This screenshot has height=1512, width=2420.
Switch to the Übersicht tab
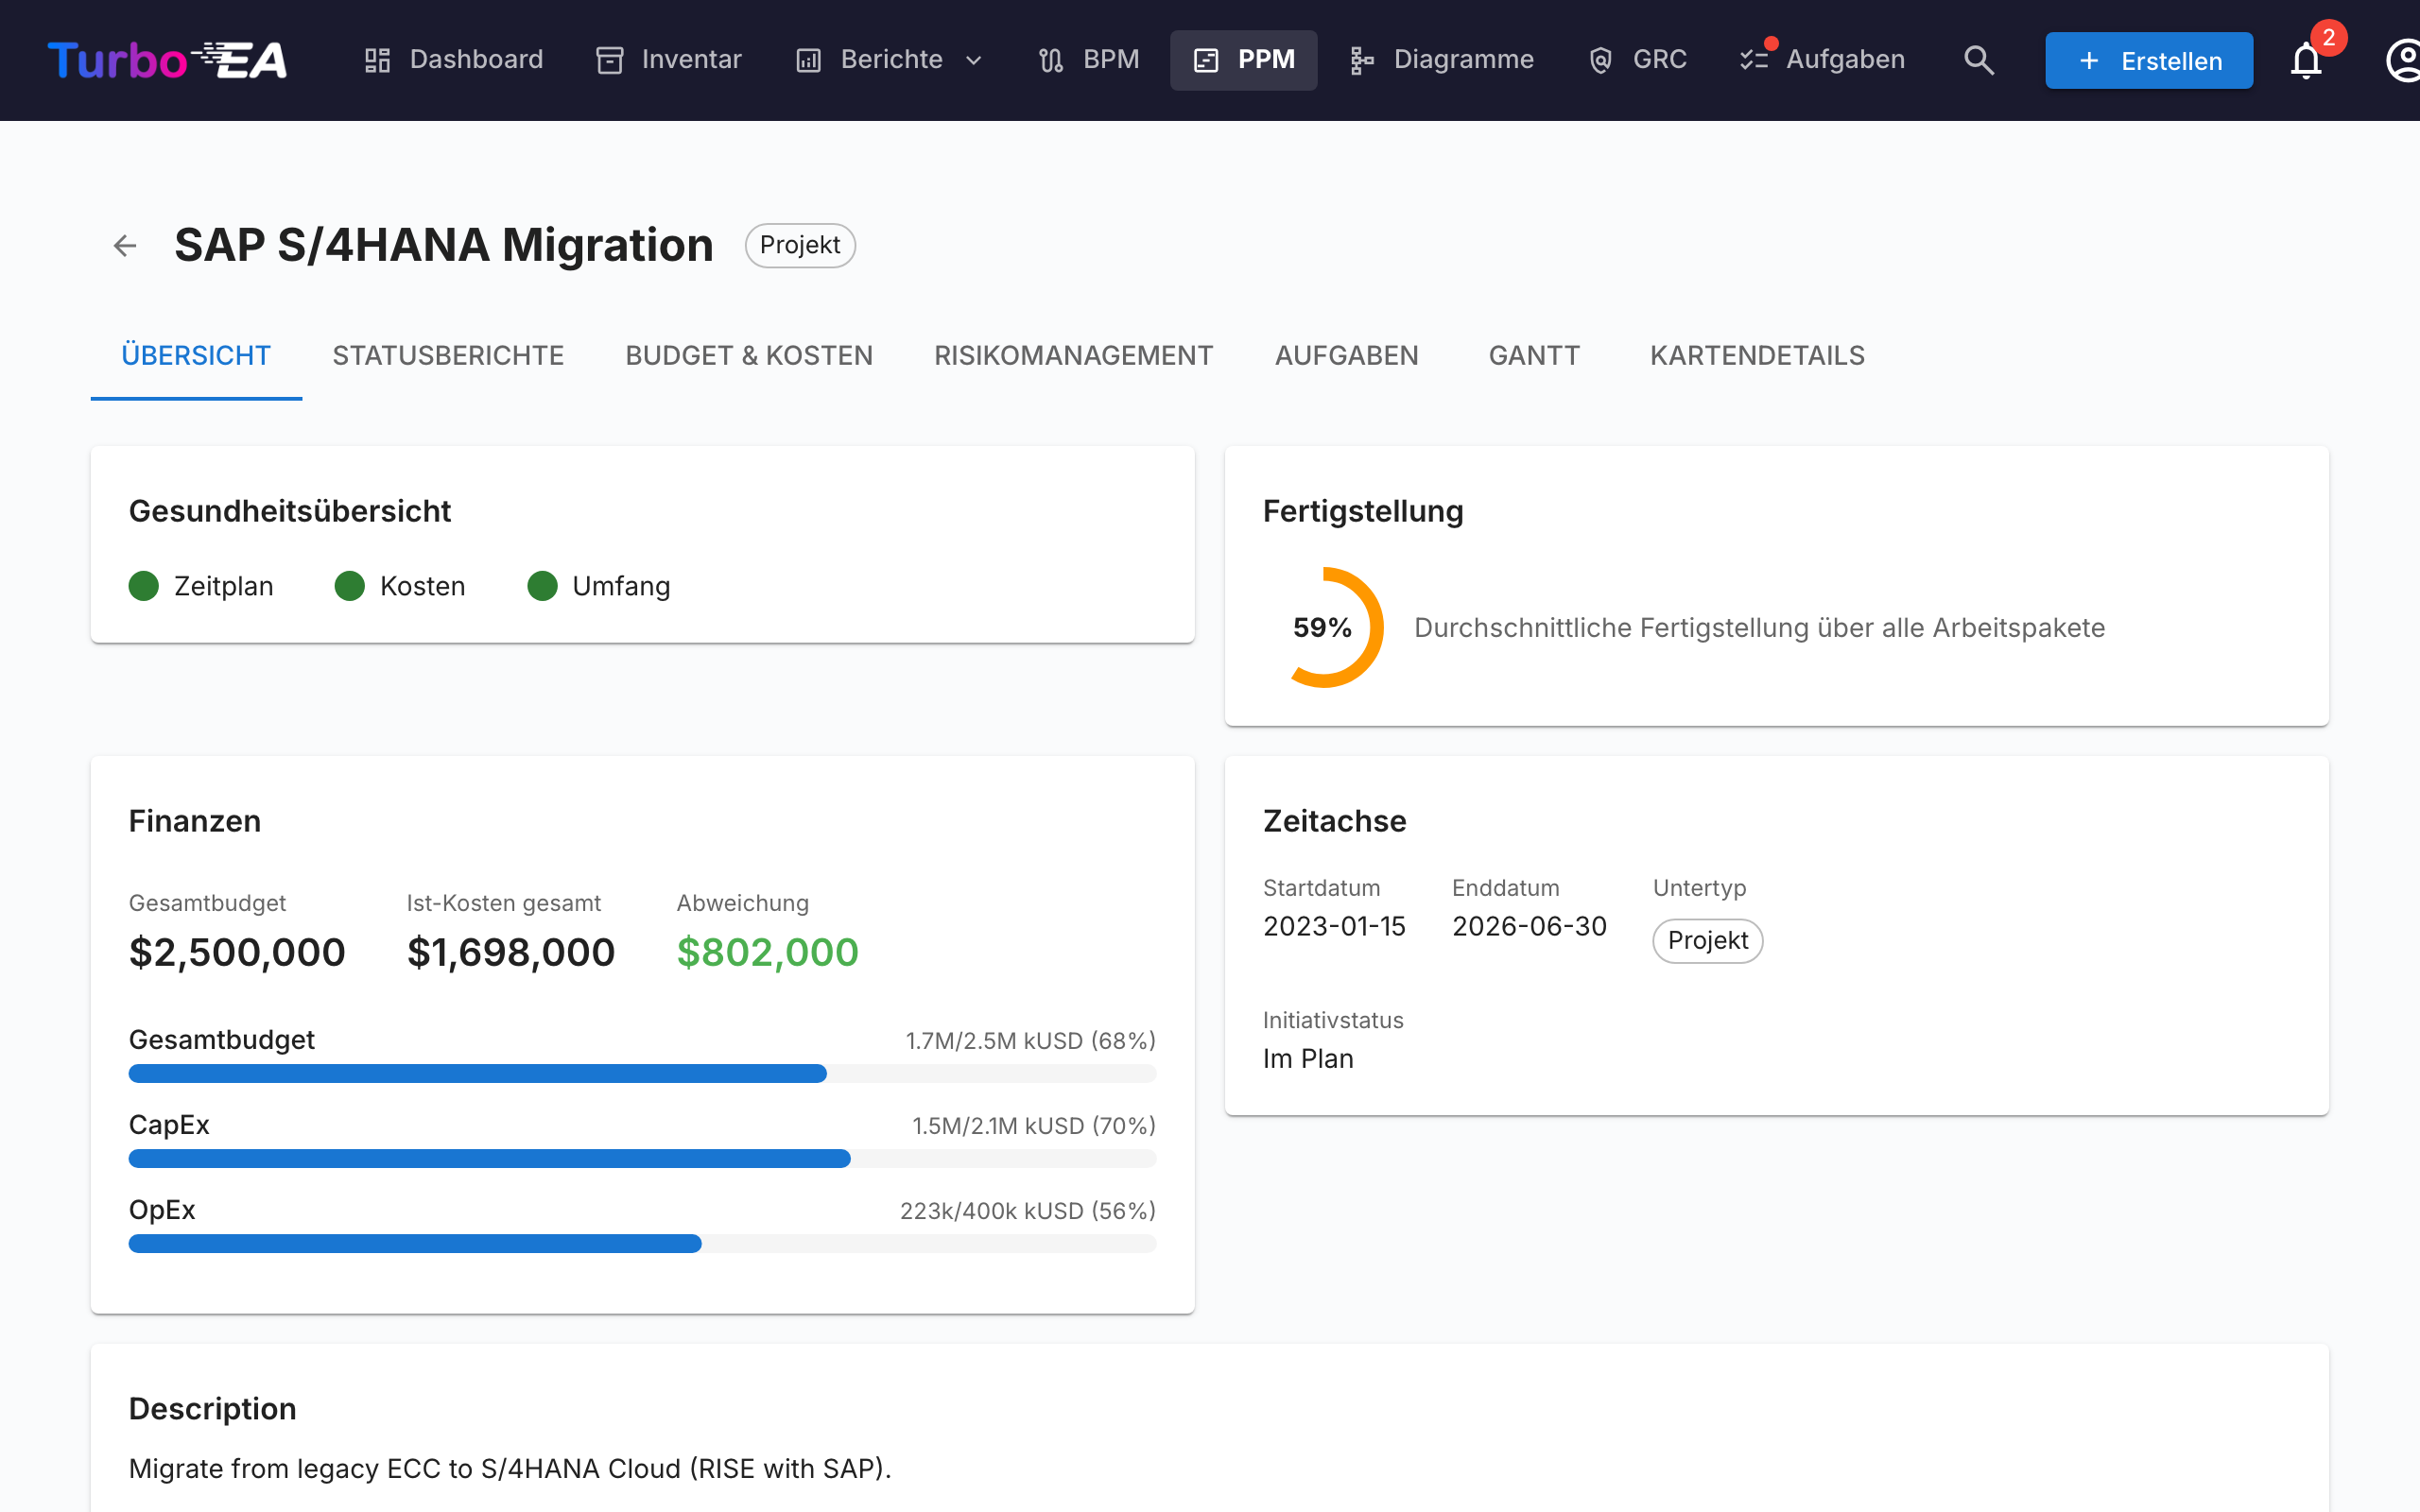[x=196, y=356]
